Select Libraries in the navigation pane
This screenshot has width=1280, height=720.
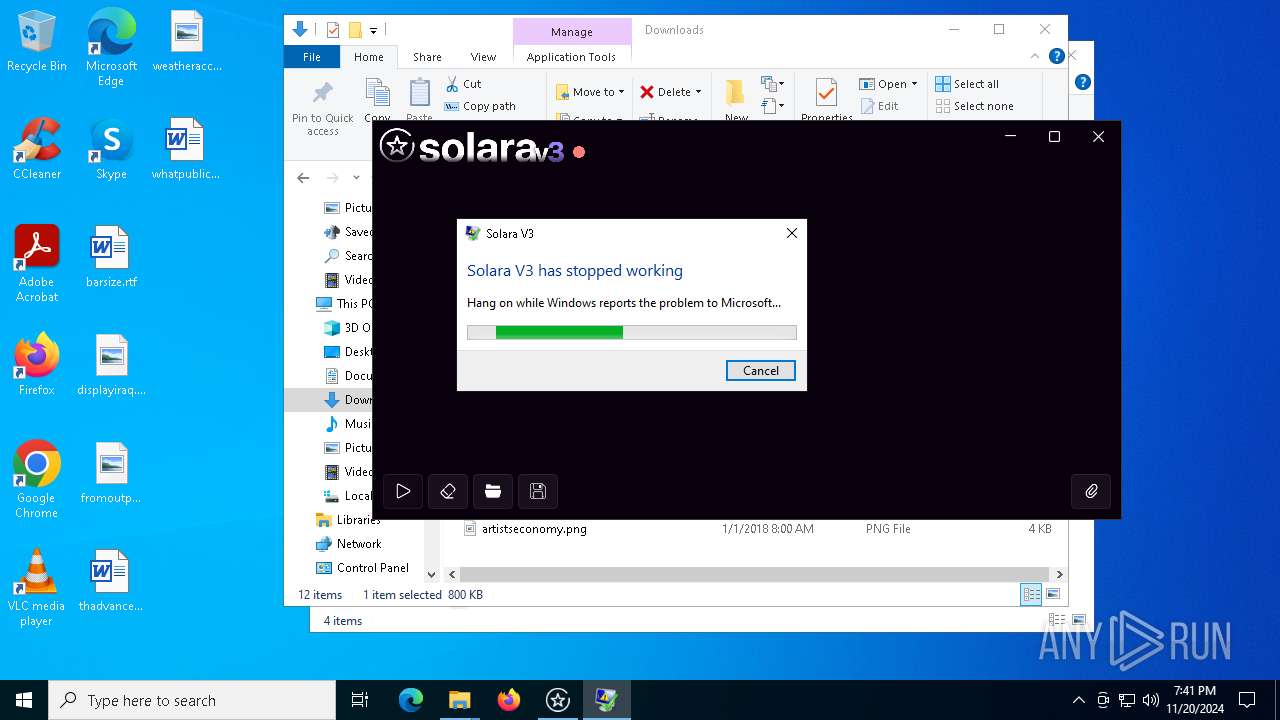click(348, 520)
